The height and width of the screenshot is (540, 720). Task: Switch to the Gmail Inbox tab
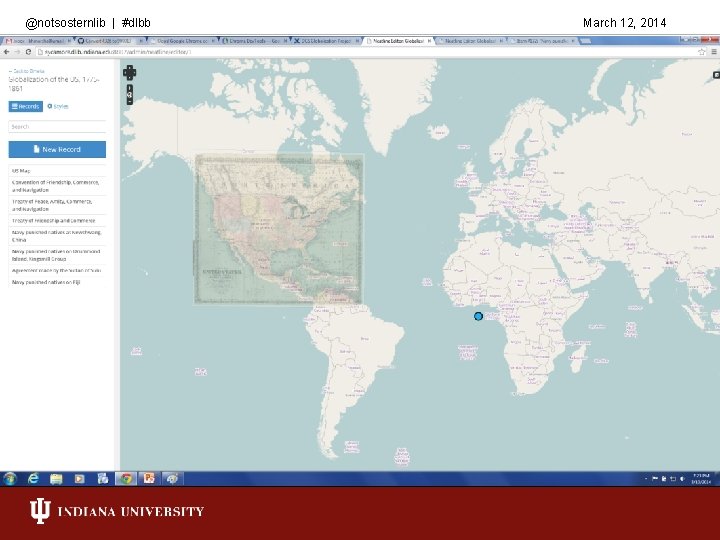pos(37,41)
